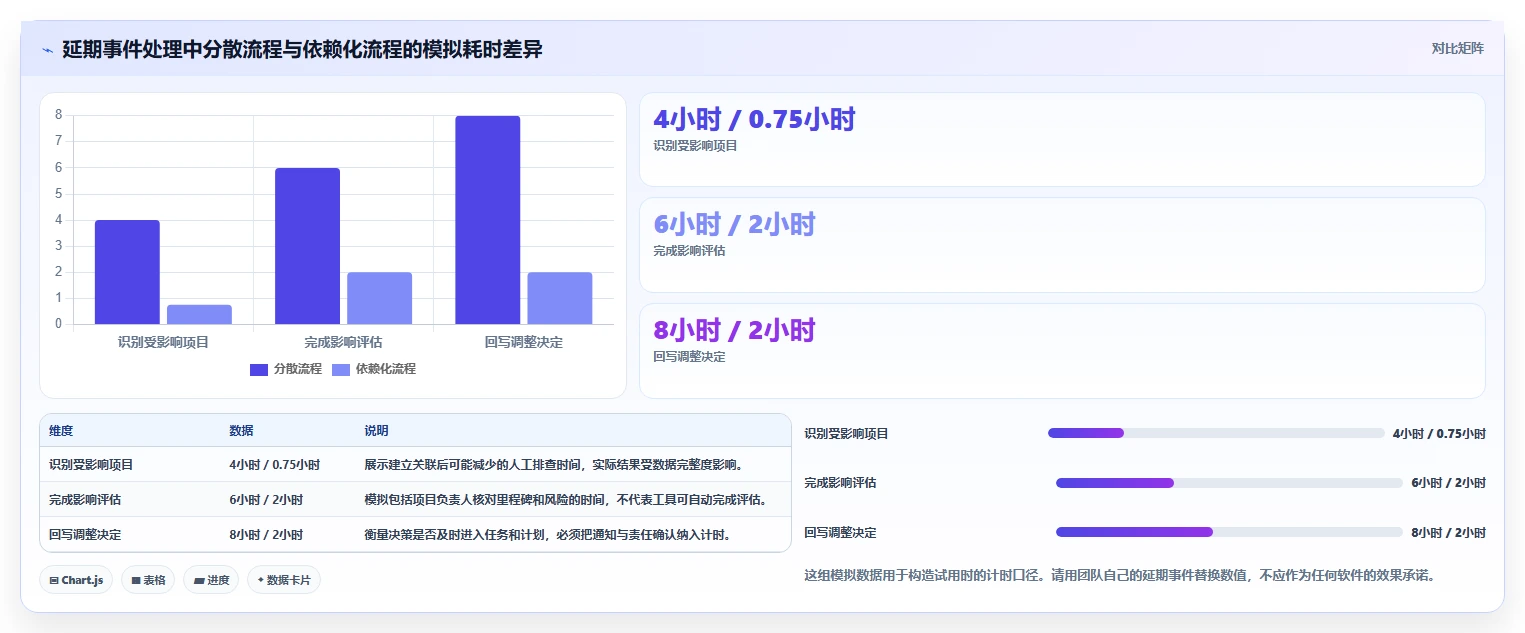Click the panel title 延期事件处理中分散流程
Viewport: 1525px width, 633px height.
pos(302,49)
